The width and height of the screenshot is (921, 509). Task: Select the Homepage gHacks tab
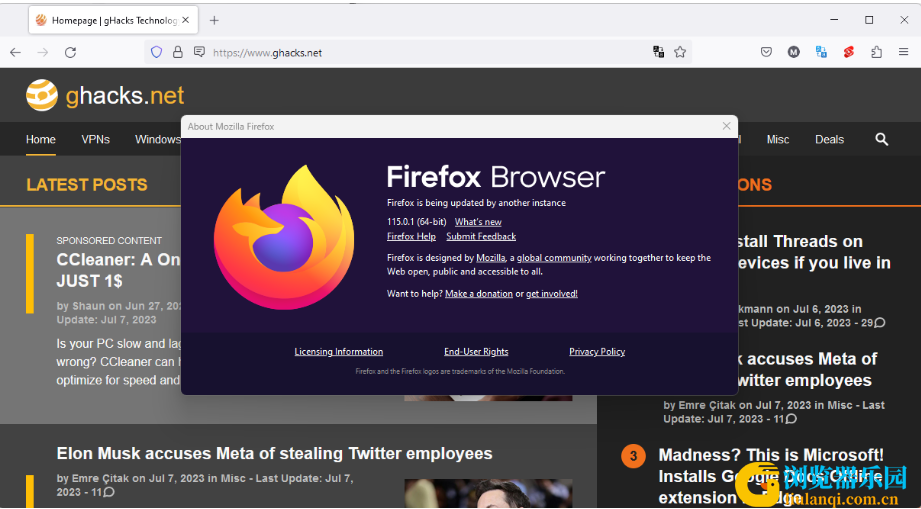click(113, 21)
